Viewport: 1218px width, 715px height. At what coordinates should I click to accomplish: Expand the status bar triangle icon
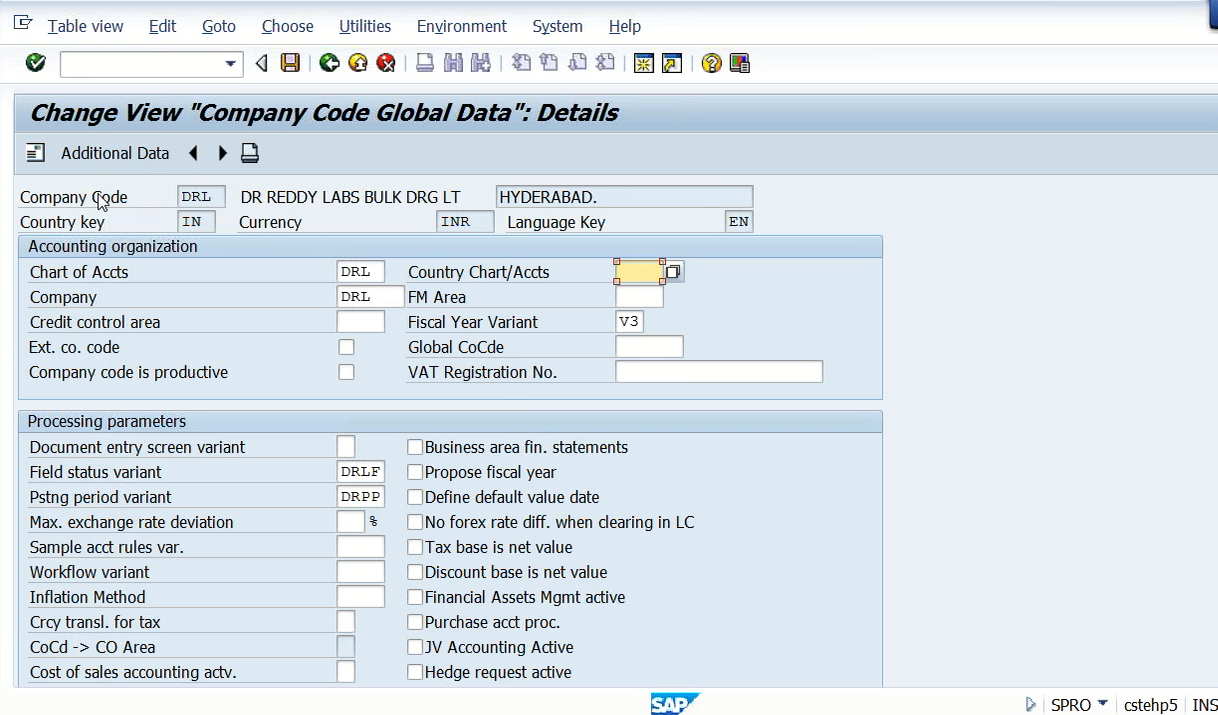[x=1031, y=704]
